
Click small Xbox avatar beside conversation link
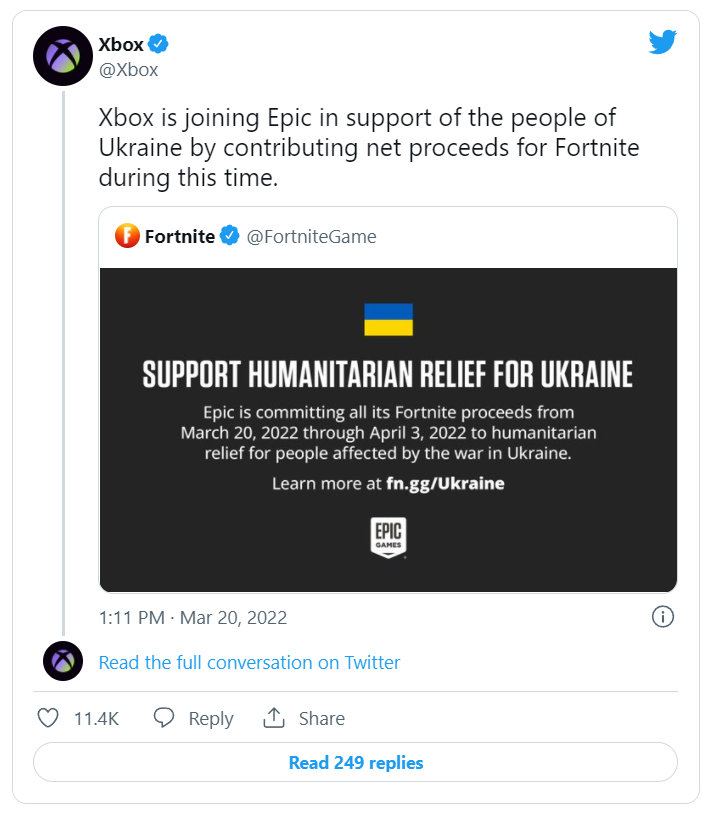[63, 661]
